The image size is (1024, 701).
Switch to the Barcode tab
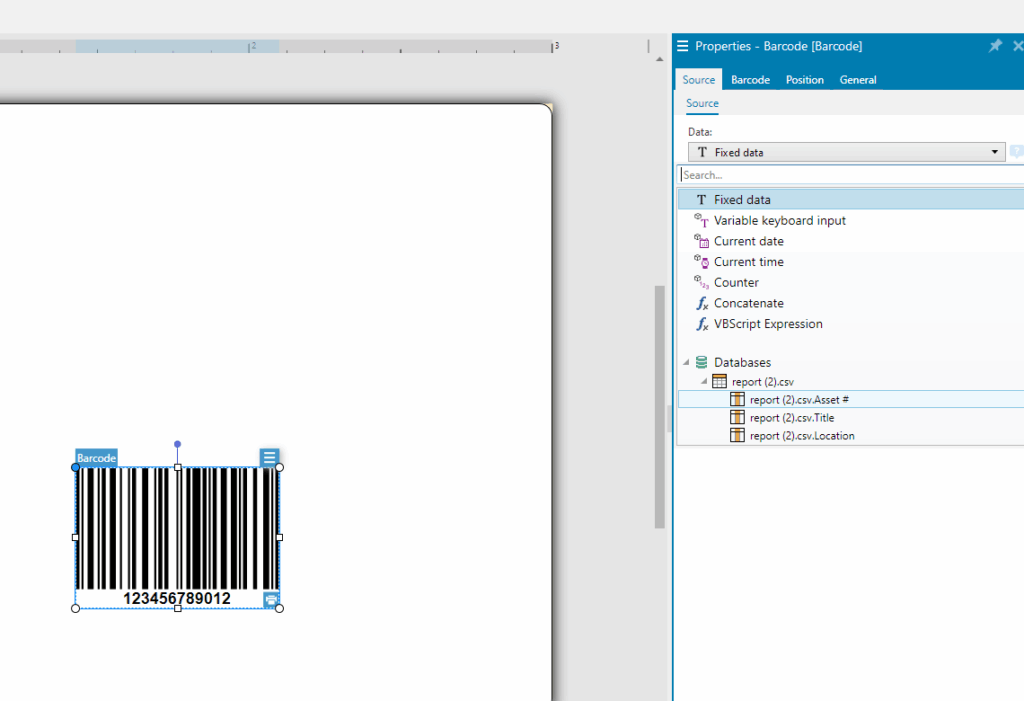(750, 79)
